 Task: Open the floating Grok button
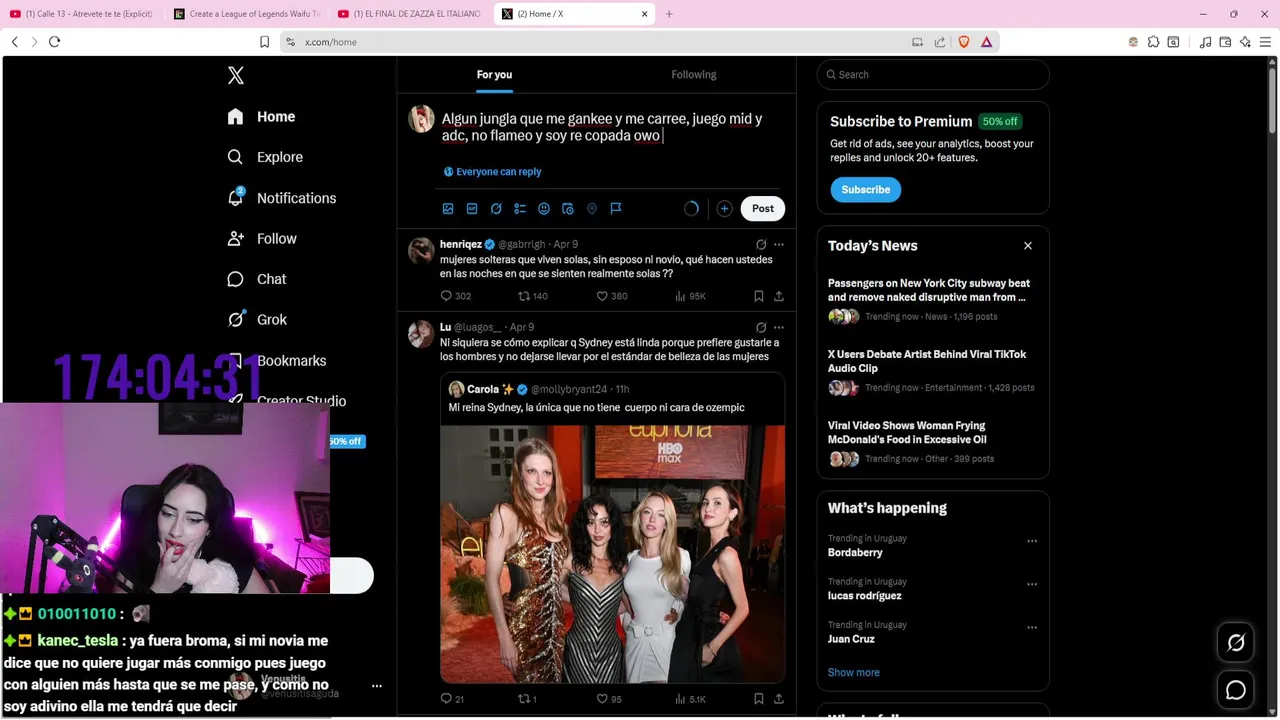click(1236, 643)
